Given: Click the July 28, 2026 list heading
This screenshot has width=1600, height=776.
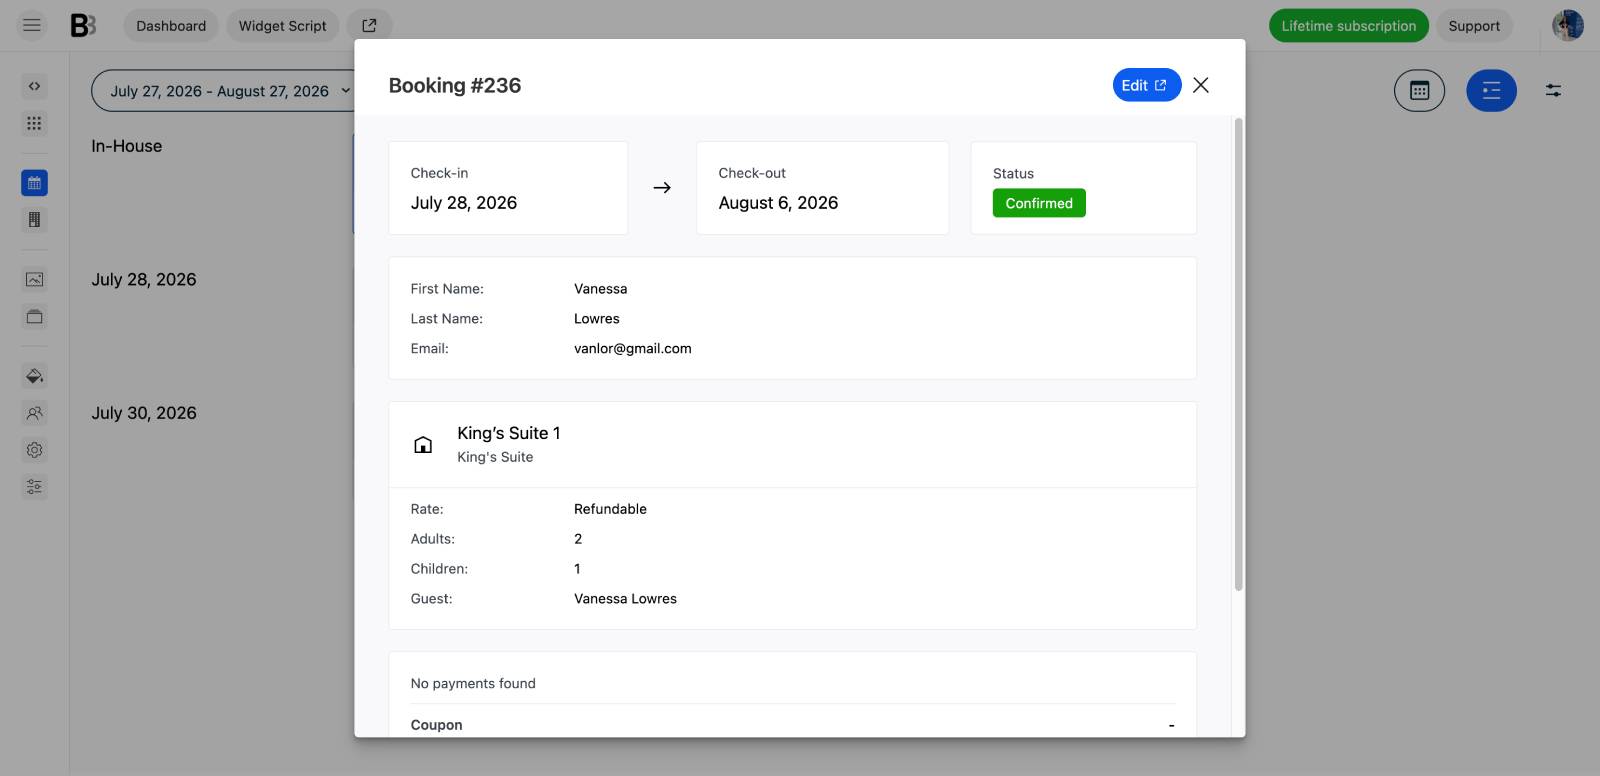Looking at the screenshot, I should tap(144, 280).
